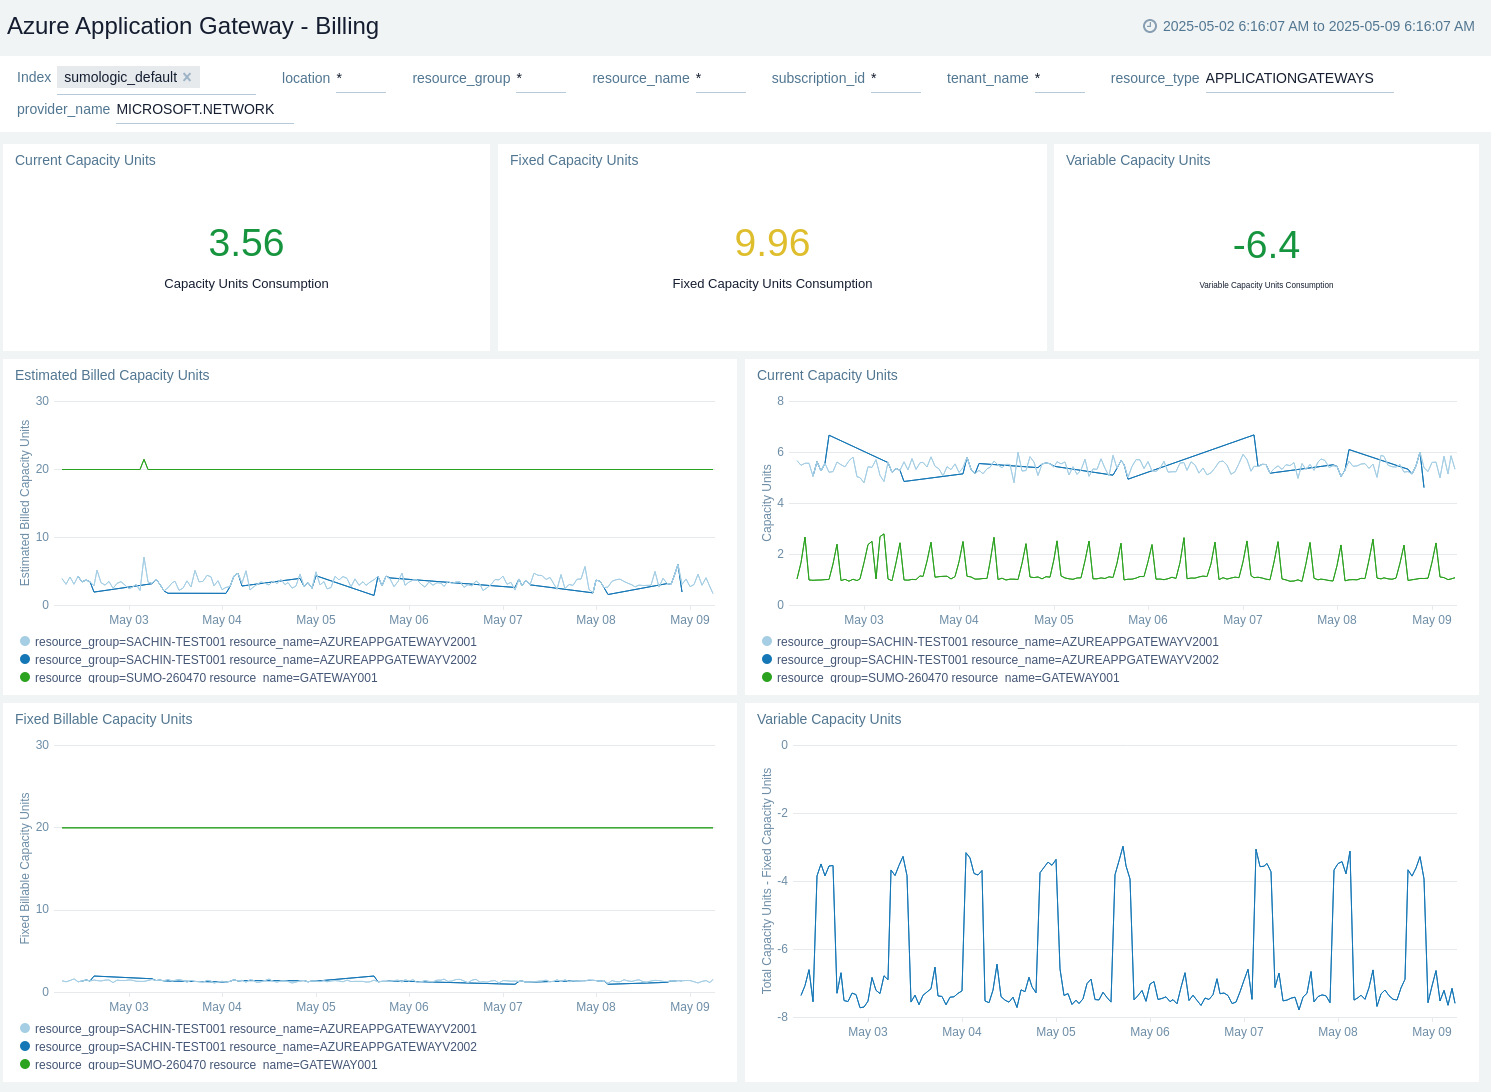Open the Current Capacity Units line chart title

point(827,375)
